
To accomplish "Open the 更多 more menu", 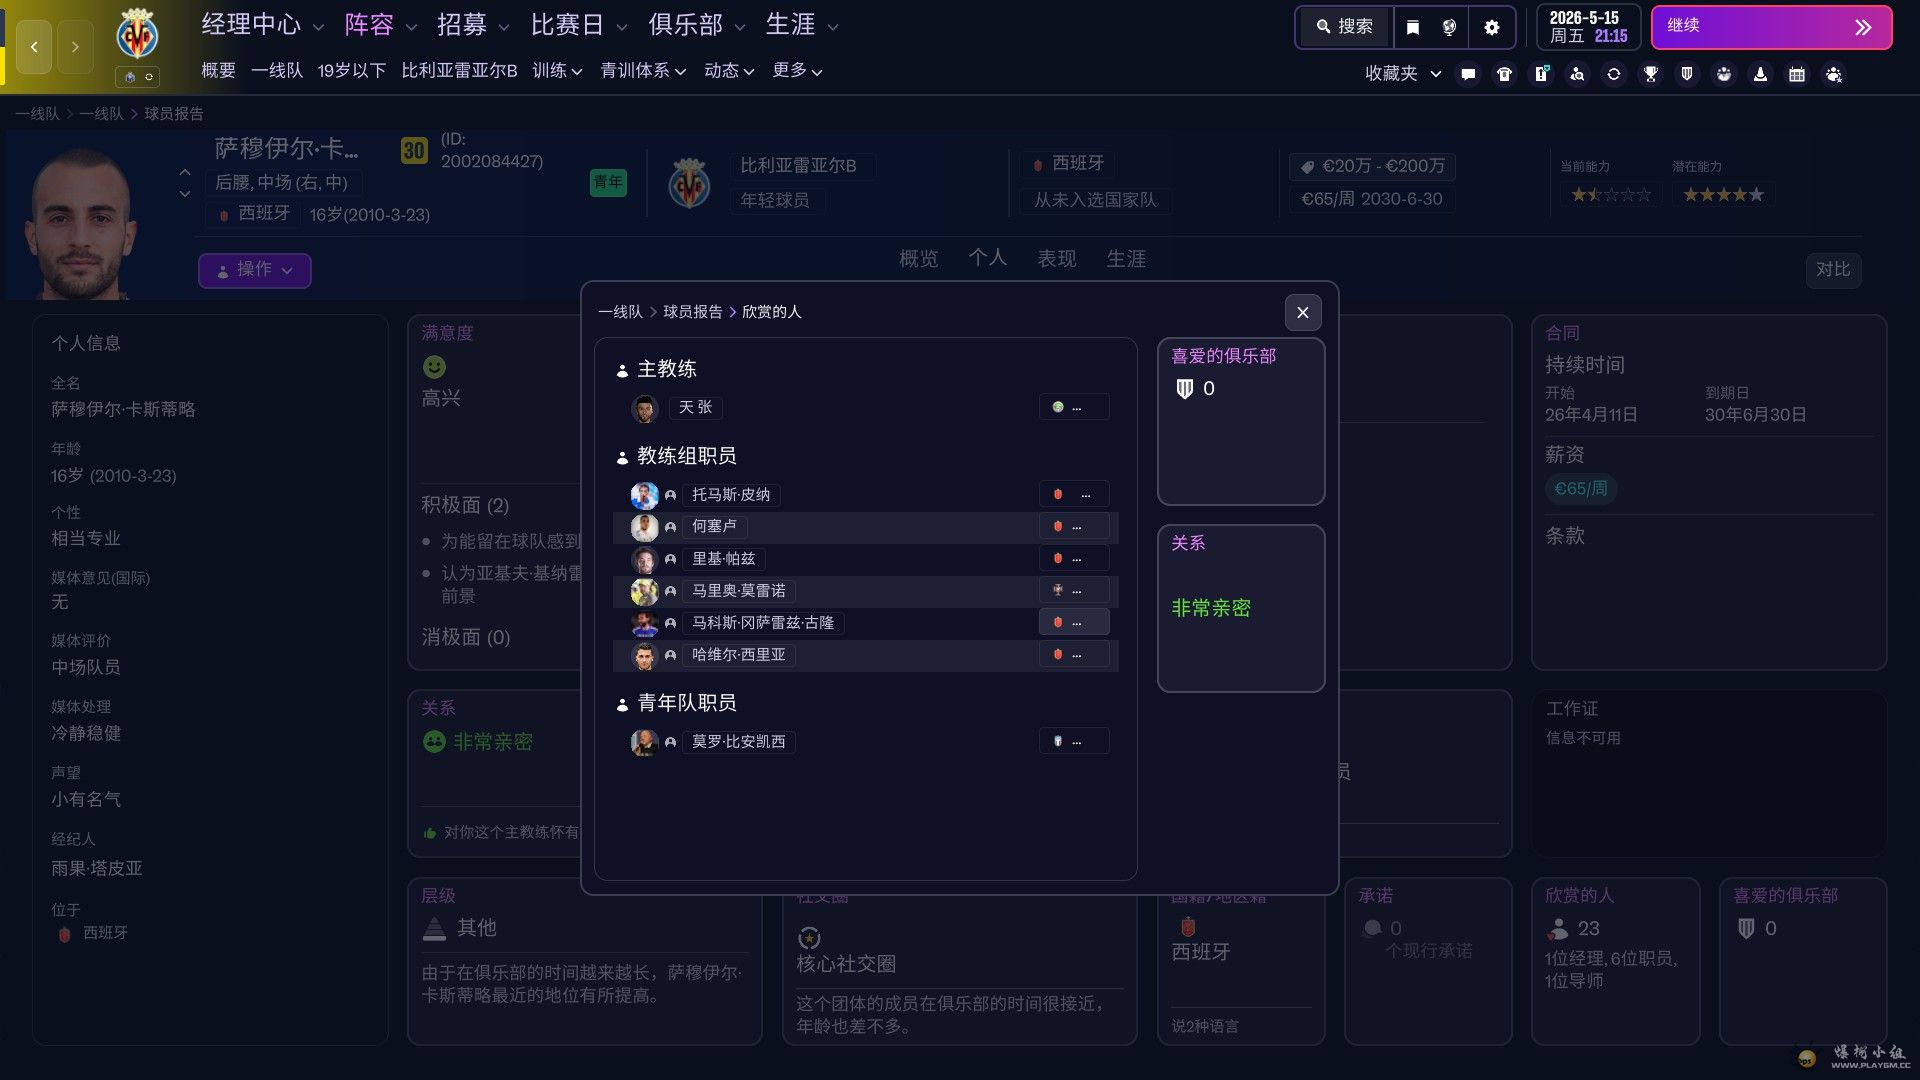I will [x=797, y=71].
